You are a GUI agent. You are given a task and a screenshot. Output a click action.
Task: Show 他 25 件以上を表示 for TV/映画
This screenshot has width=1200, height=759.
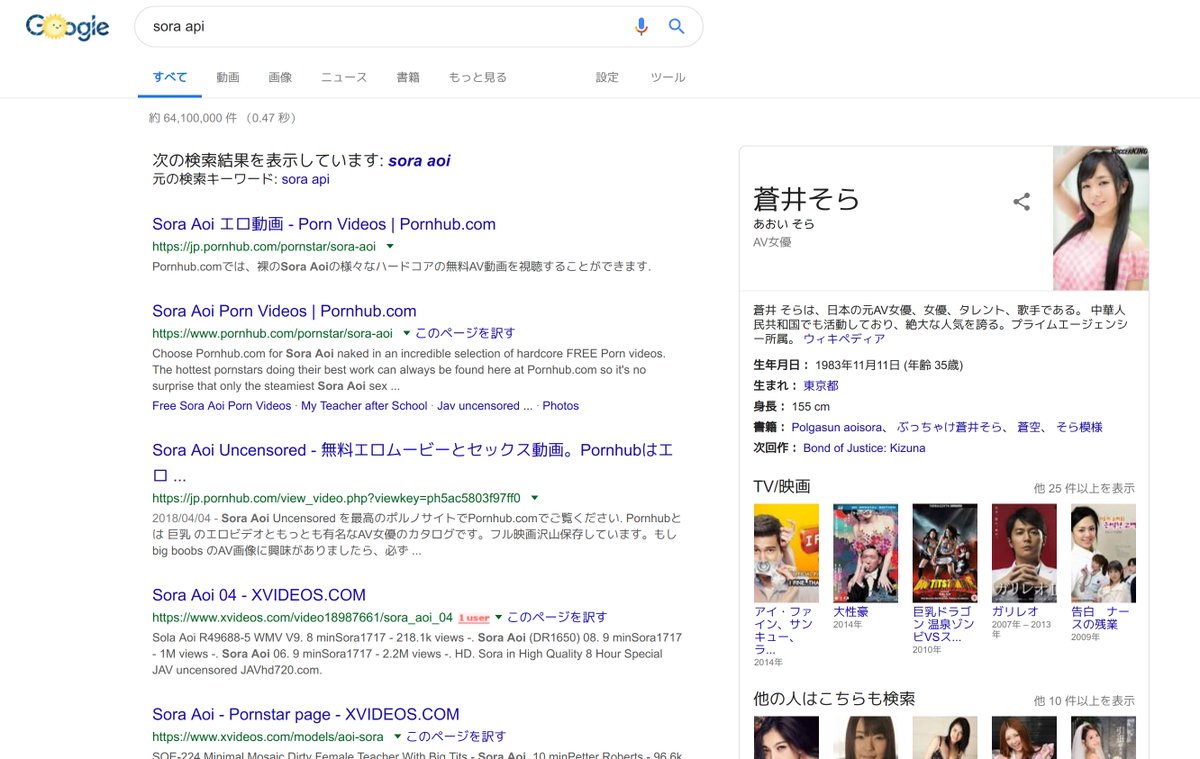(1084, 488)
